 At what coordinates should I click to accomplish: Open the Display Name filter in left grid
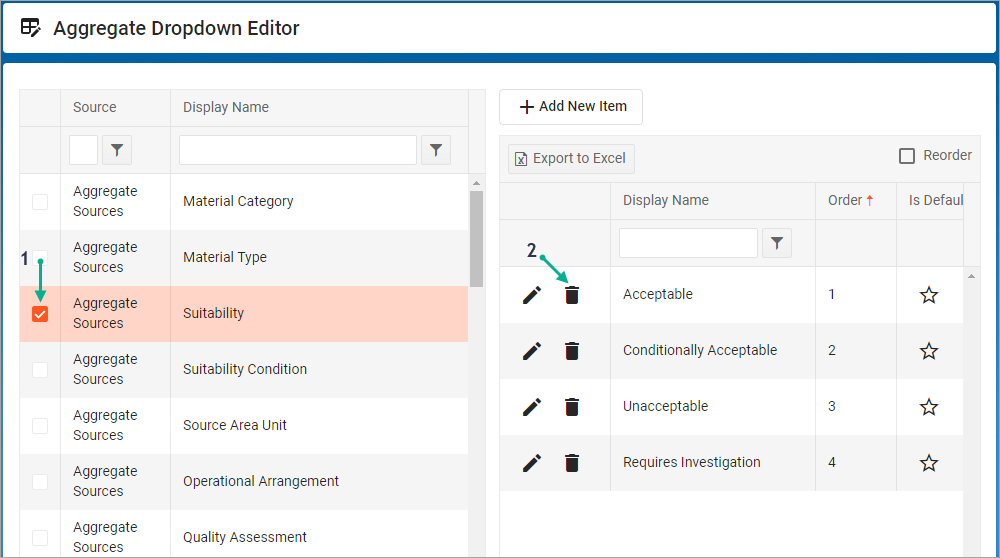(x=436, y=150)
